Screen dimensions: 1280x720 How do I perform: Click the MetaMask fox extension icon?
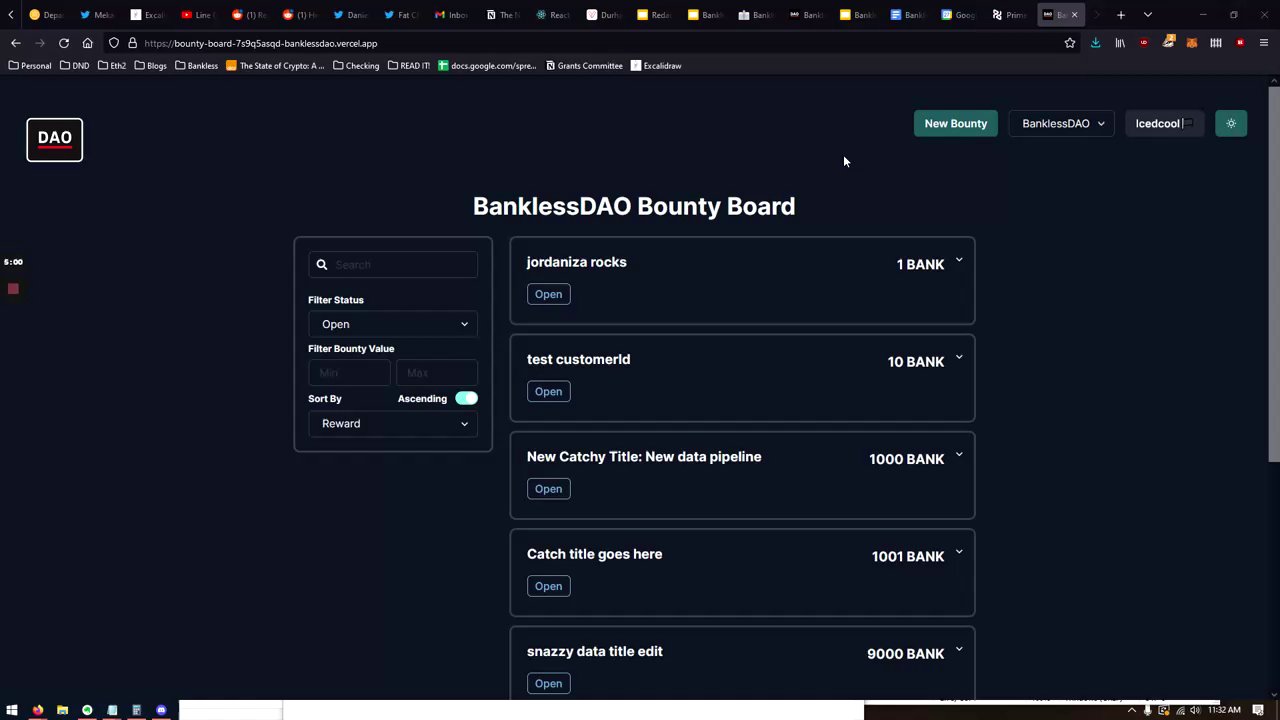click(x=1192, y=43)
